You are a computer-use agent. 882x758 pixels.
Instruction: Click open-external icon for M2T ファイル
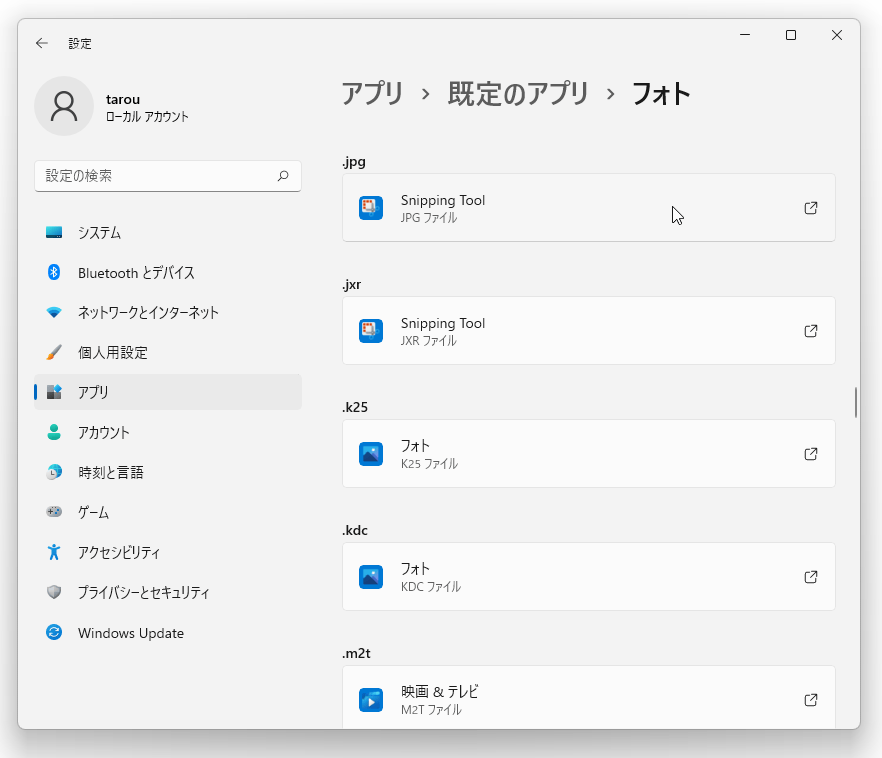coord(811,700)
